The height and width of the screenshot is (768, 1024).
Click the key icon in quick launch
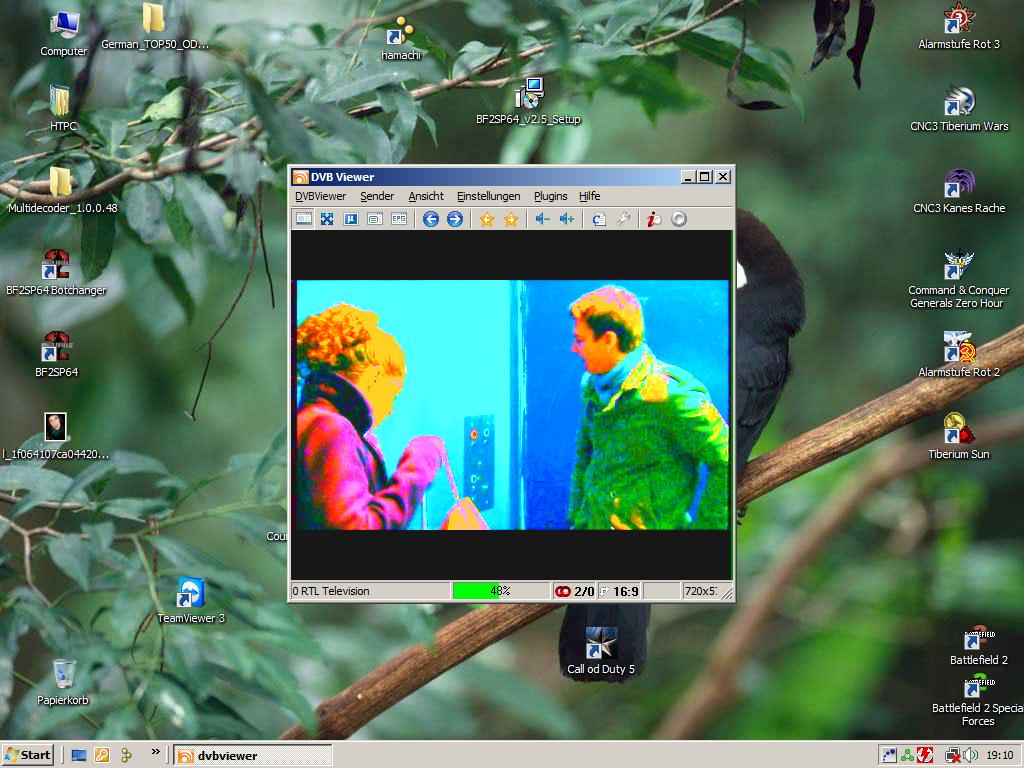tap(102, 756)
